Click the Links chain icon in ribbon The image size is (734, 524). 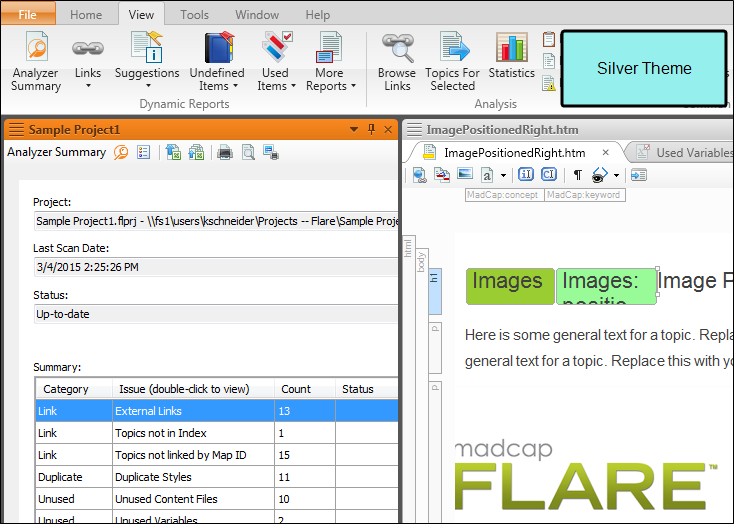pyautogui.click(x=88, y=48)
